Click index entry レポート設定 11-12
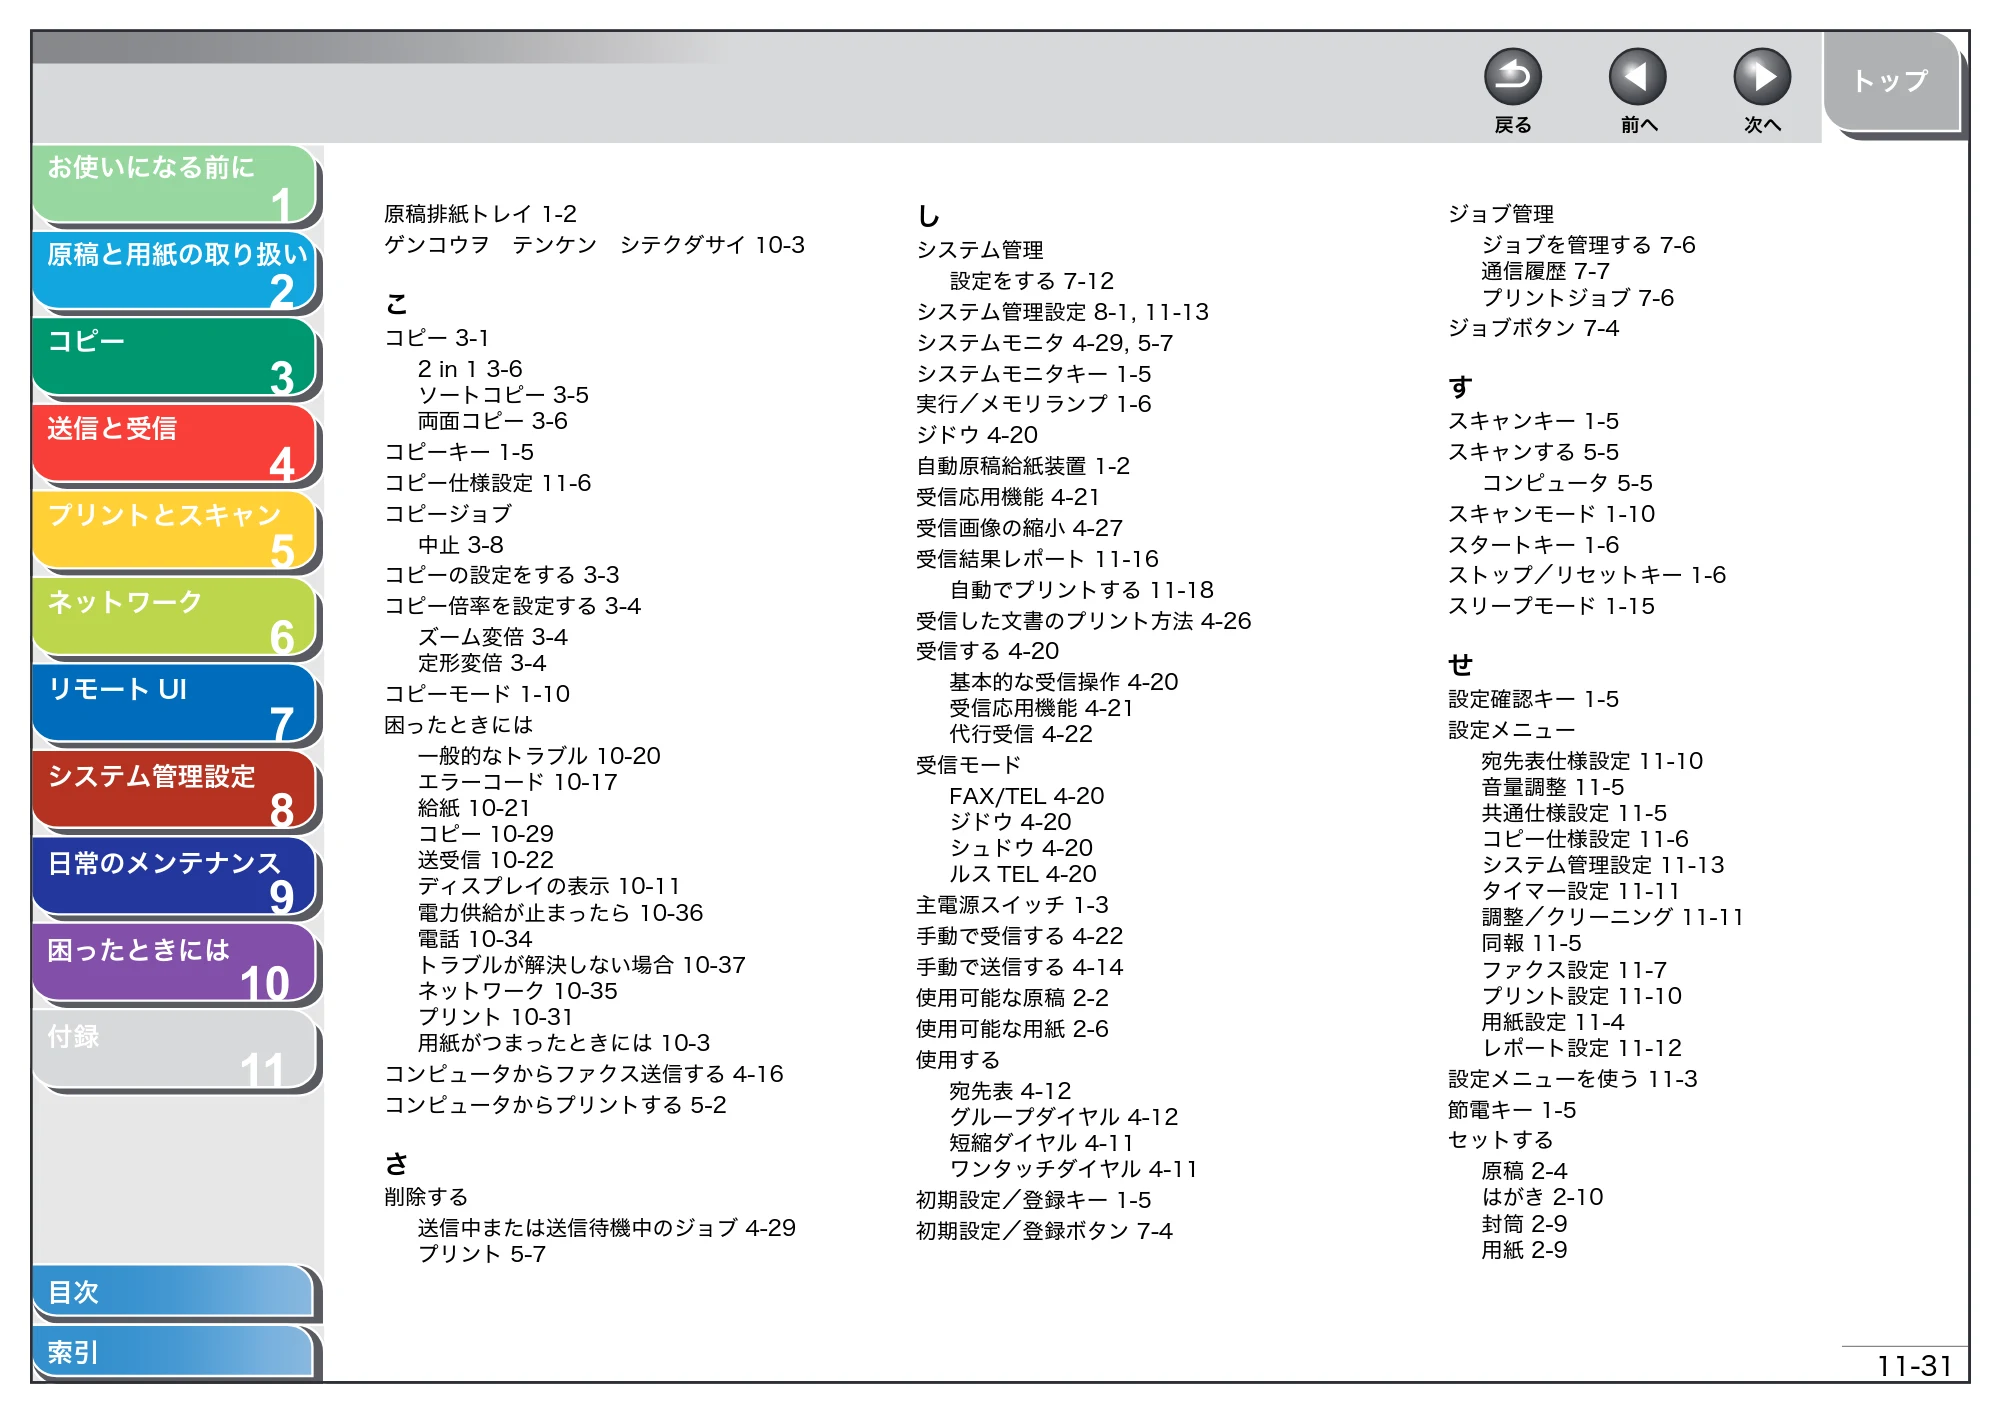The width and height of the screenshot is (2000, 1414). click(x=1581, y=1048)
